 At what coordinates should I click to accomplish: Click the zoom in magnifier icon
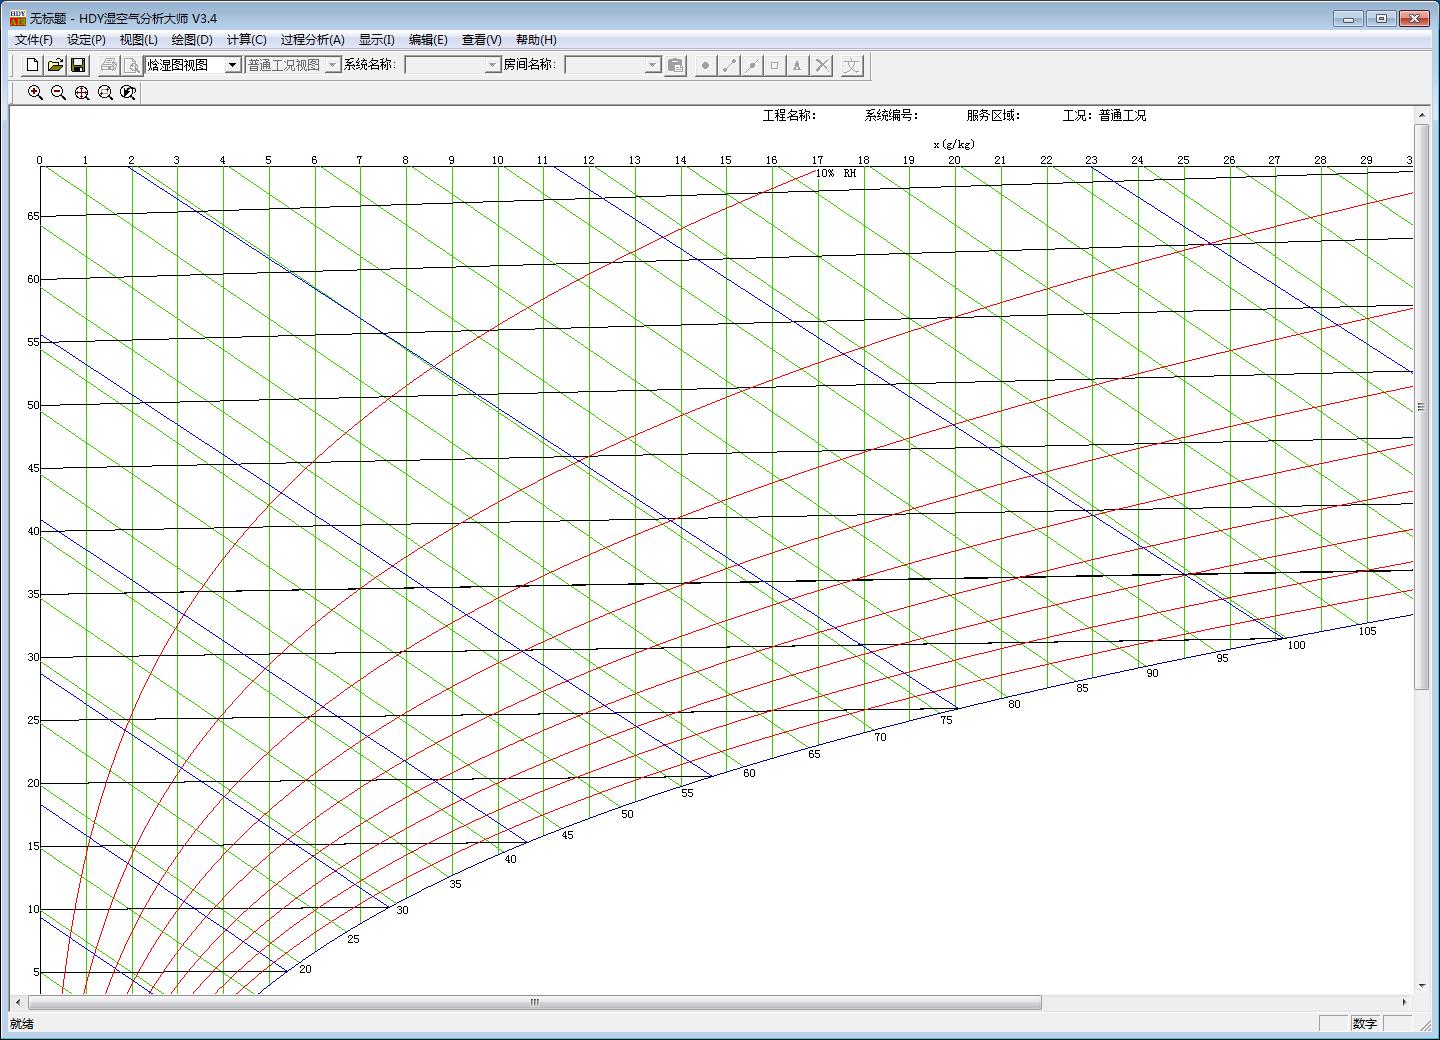coord(35,93)
